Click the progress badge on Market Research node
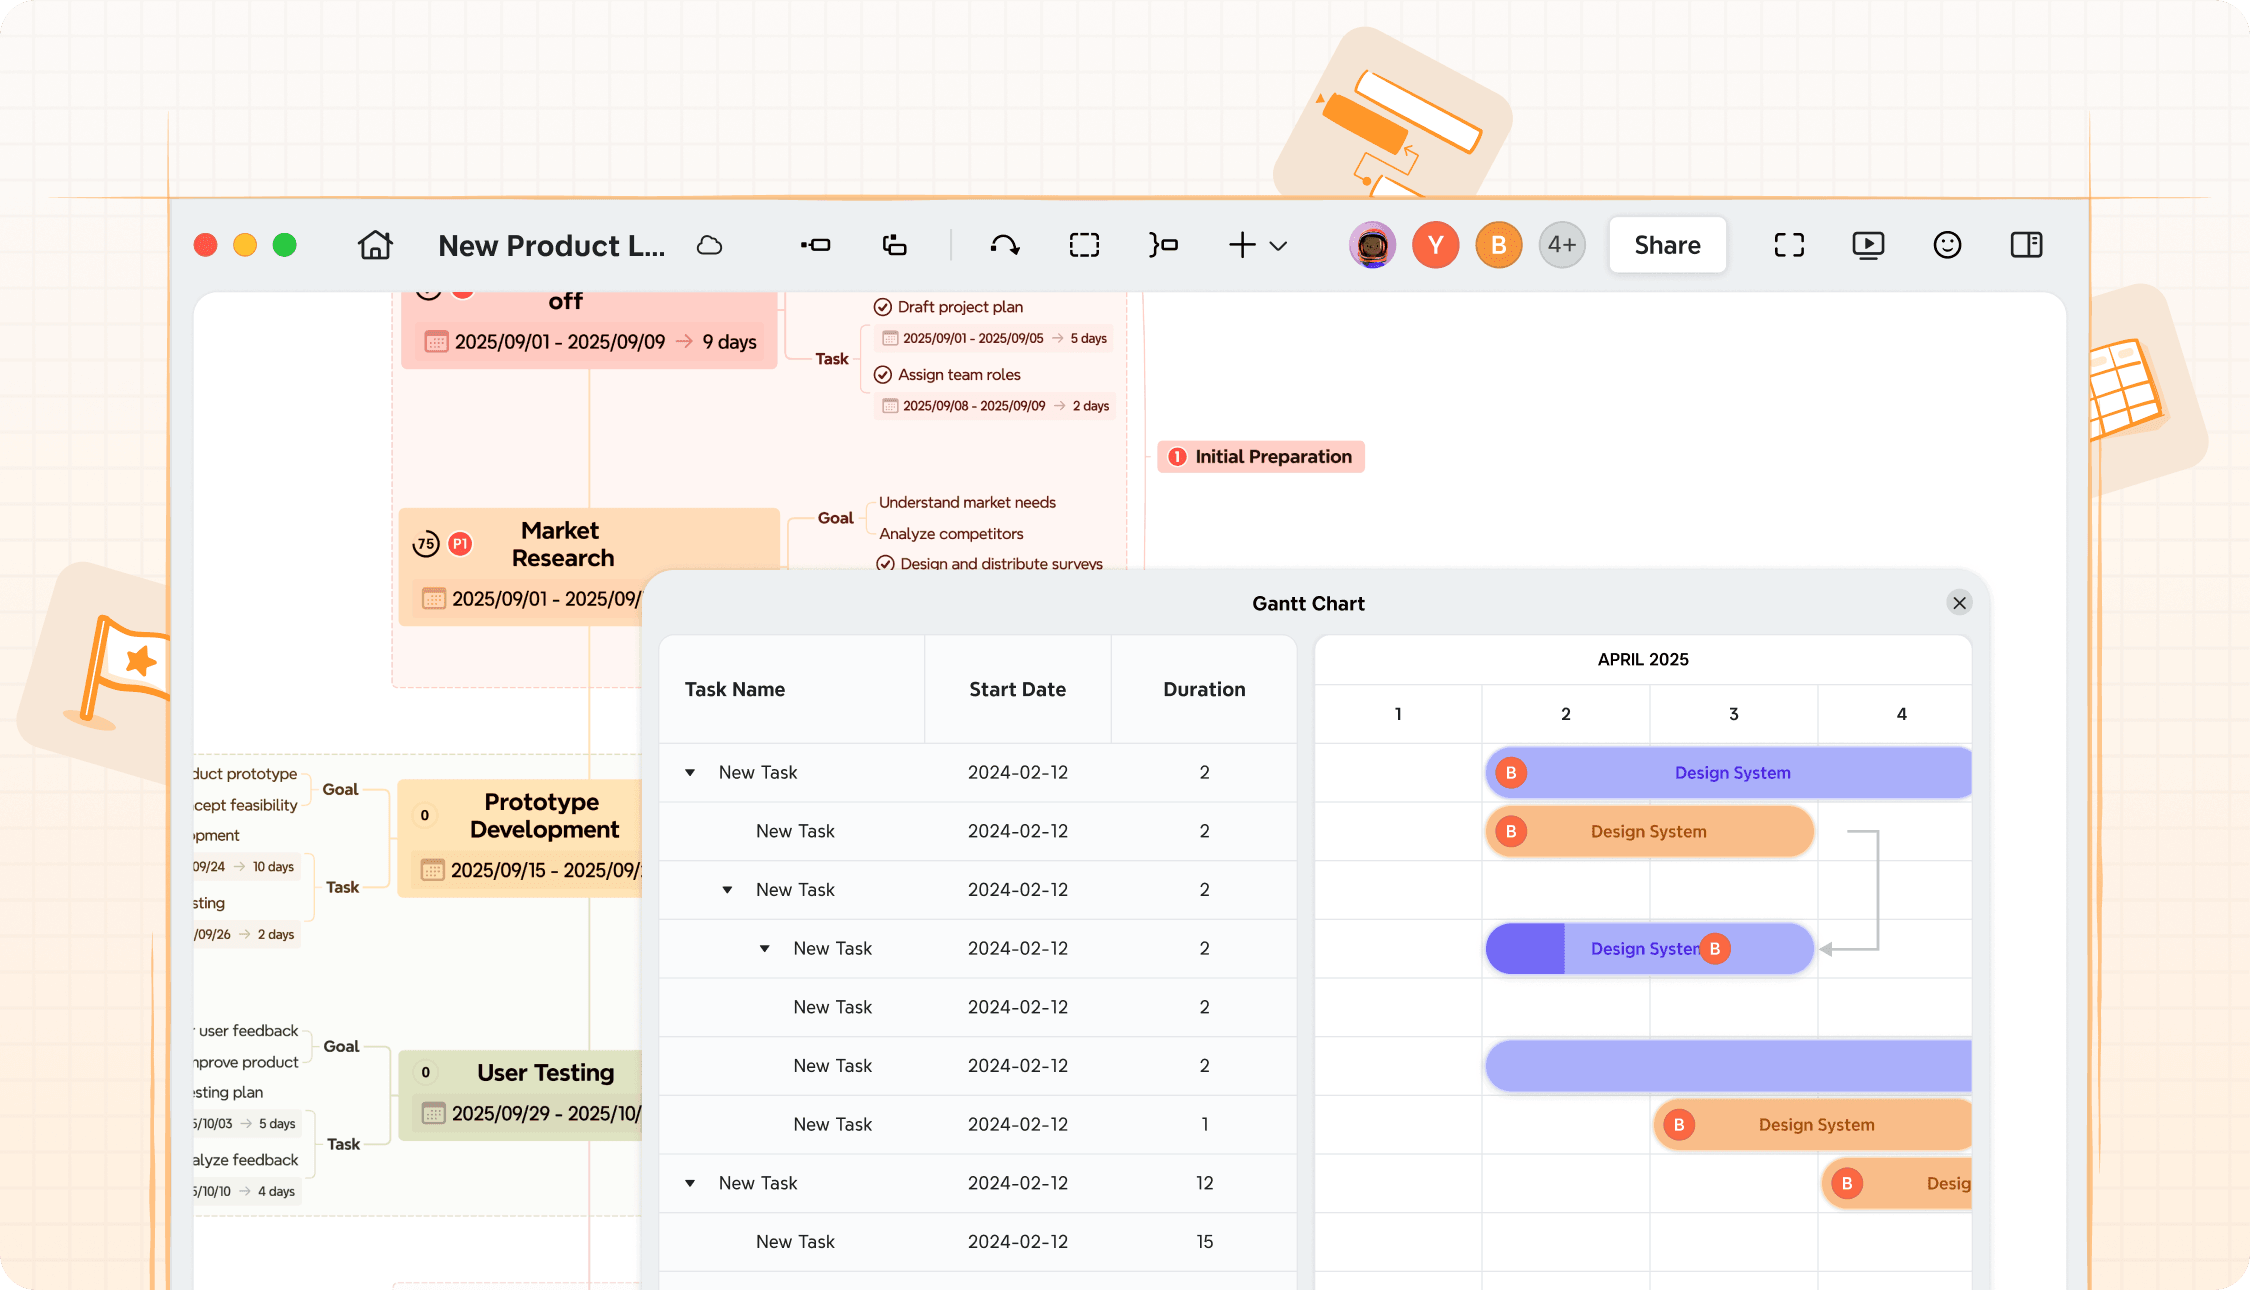This screenshot has width=2250, height=1290. coord(427,544)
